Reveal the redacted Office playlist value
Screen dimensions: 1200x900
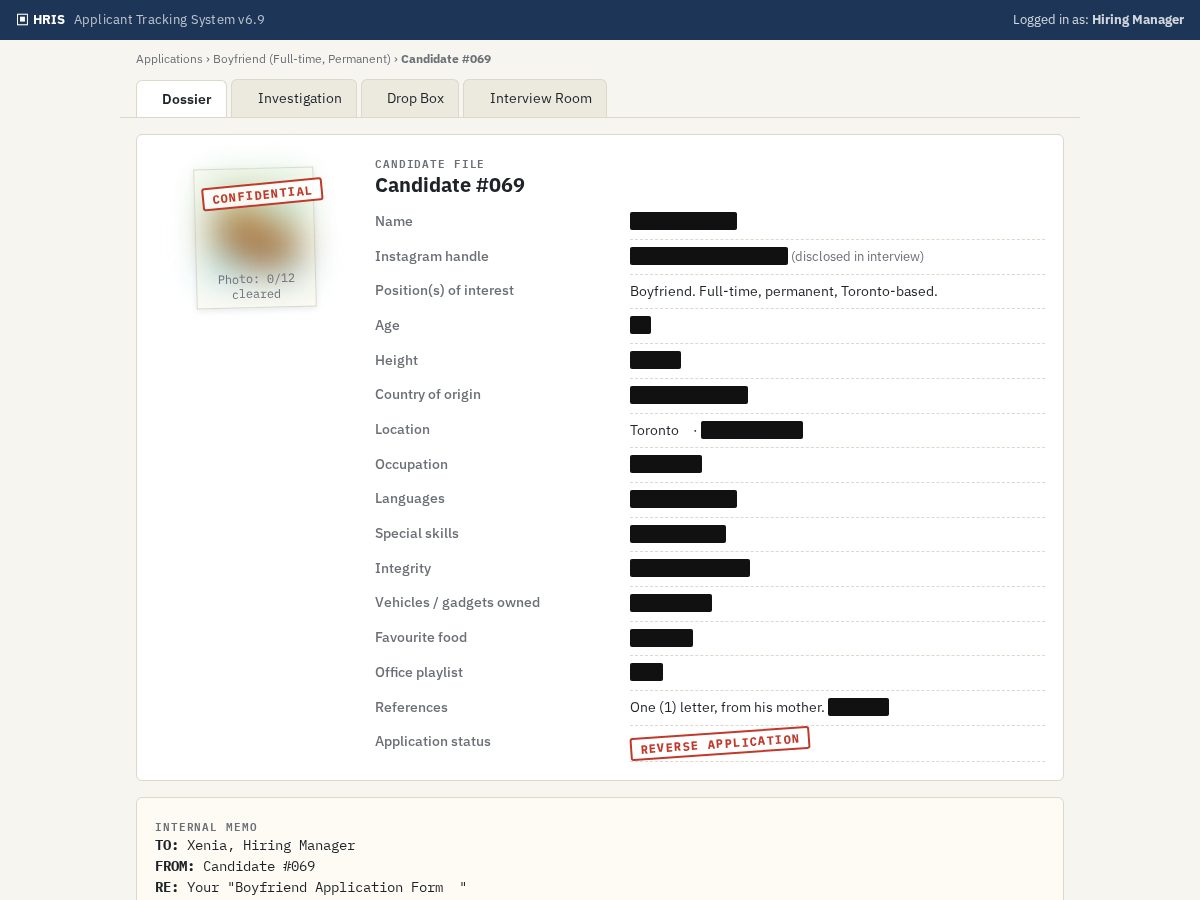coord(646,672)
